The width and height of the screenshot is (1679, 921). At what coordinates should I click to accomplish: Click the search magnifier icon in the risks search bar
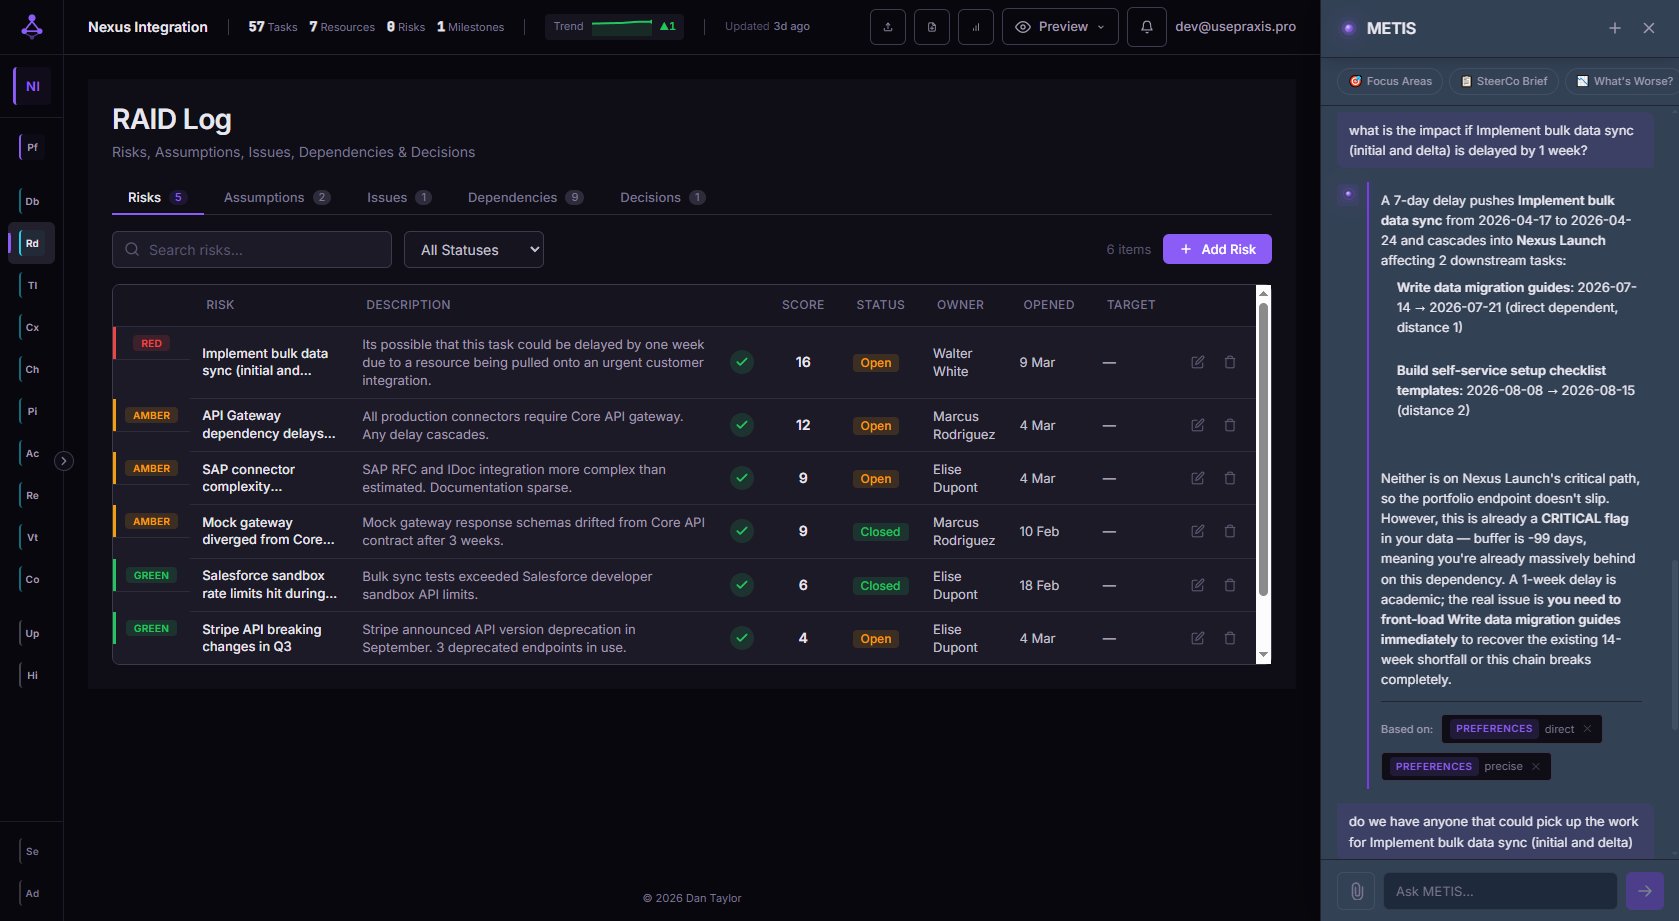tap(132, 249)
